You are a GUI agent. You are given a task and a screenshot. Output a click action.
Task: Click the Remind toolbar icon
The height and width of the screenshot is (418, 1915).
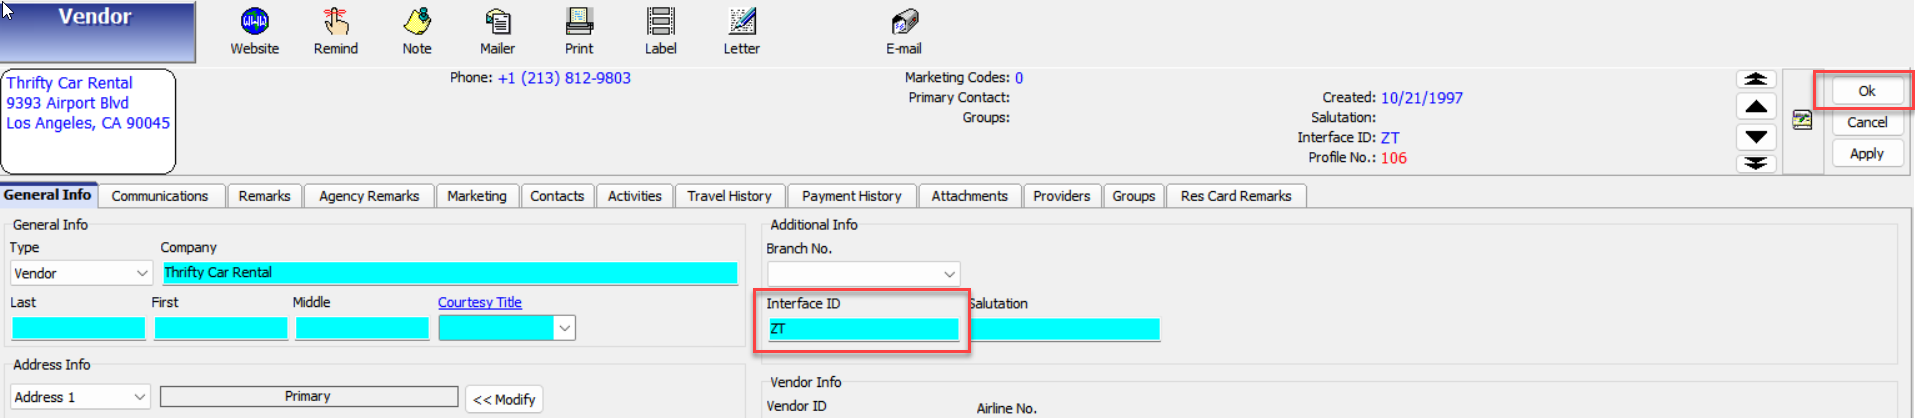tap(336, 31)
